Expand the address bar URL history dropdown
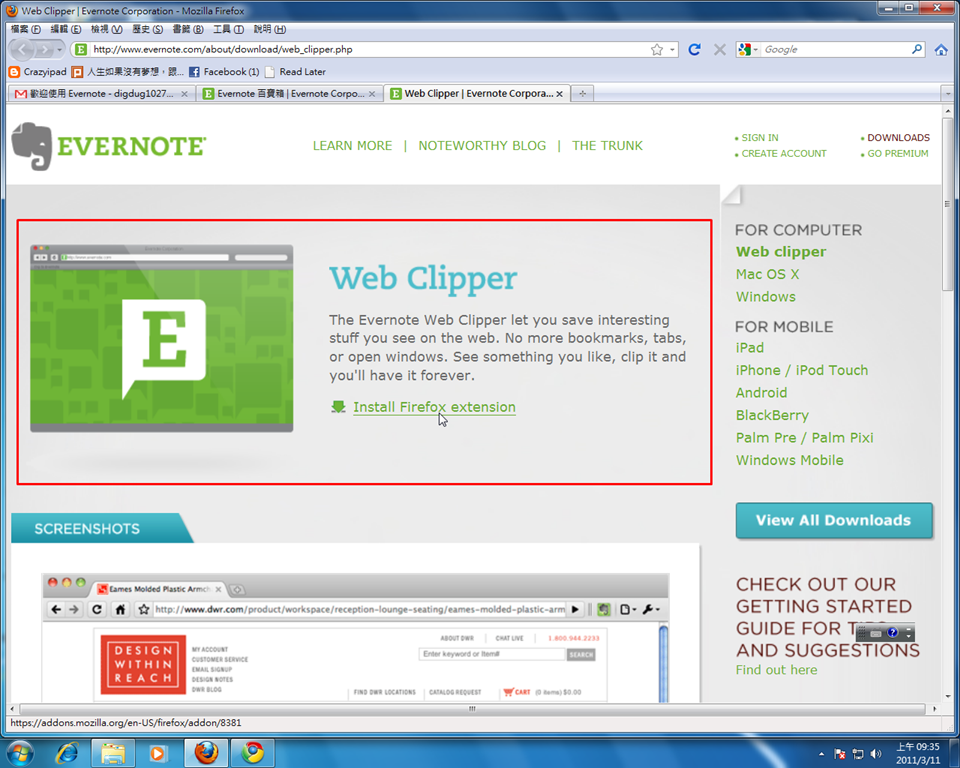Image resolution: width=960 pixels, height=768 pixels. 672,50
